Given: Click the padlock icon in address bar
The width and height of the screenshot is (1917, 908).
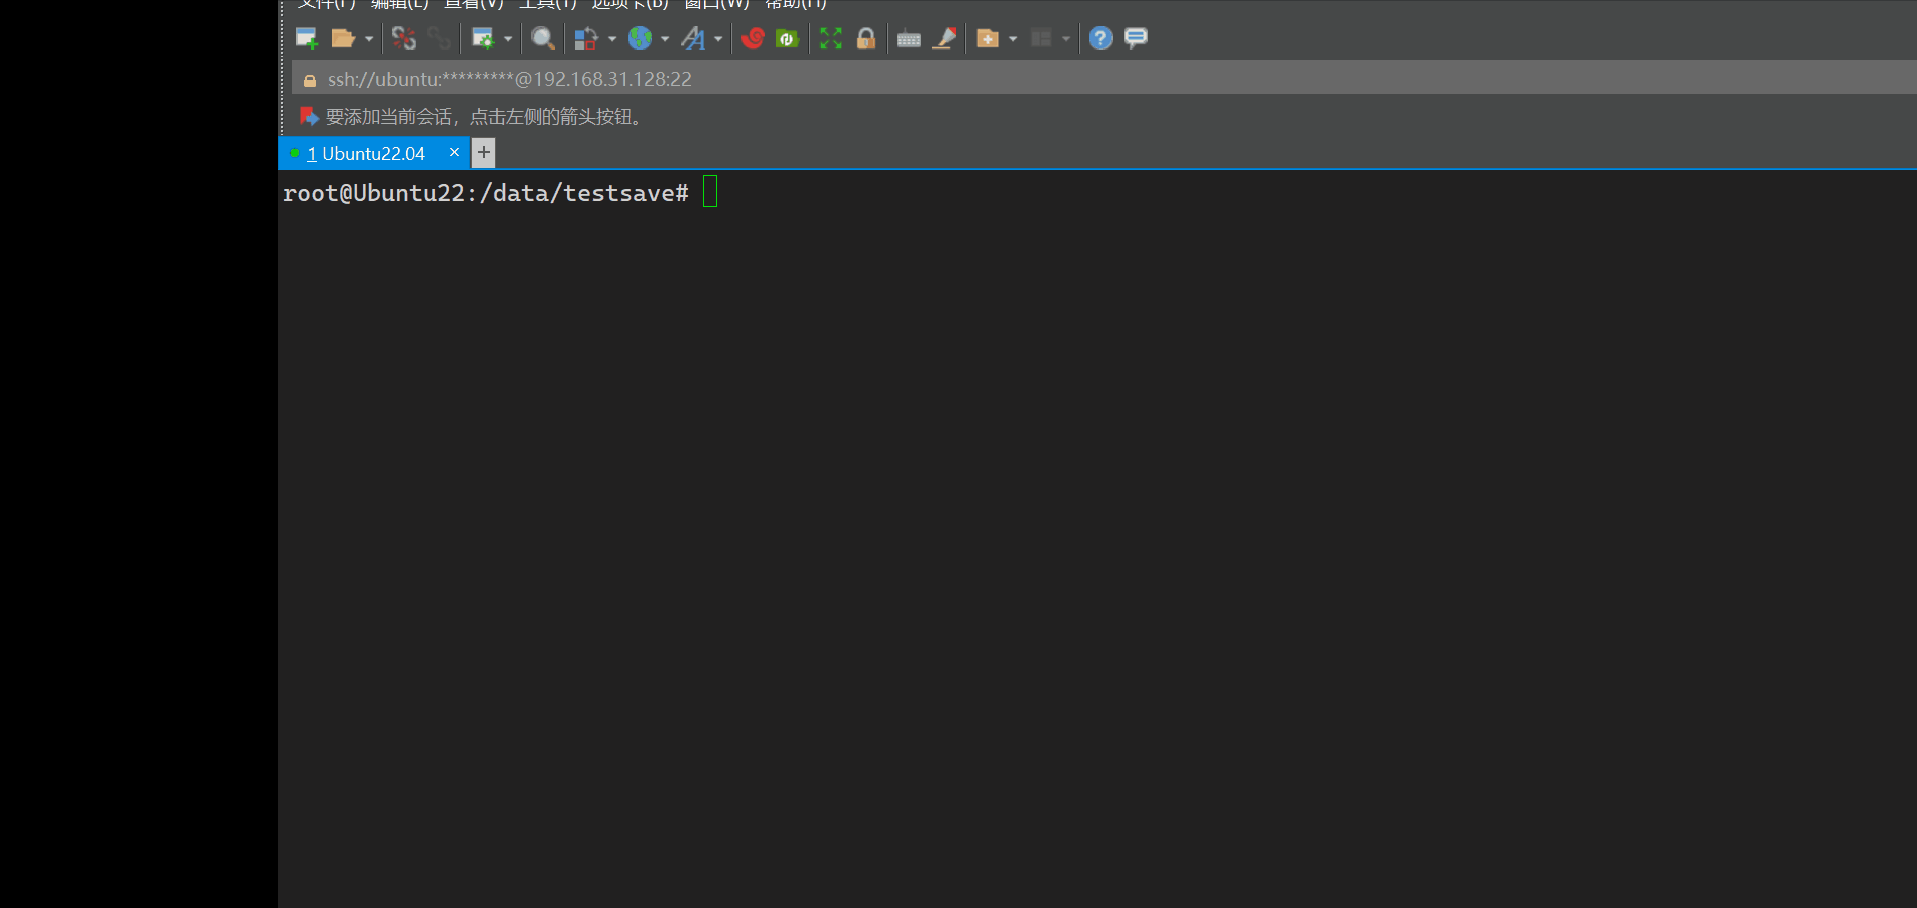Looking at the screenshot, I should pos(310,80).
